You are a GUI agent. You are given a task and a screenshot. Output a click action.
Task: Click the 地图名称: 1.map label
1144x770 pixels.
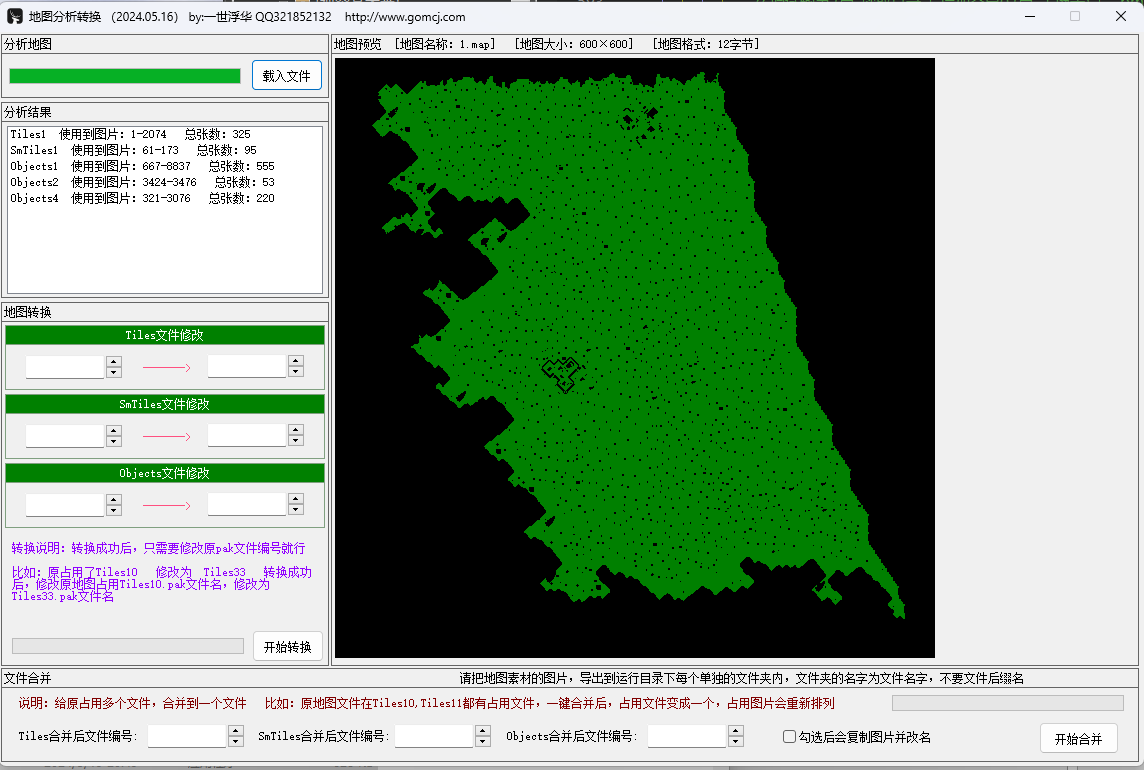point(445,45)
